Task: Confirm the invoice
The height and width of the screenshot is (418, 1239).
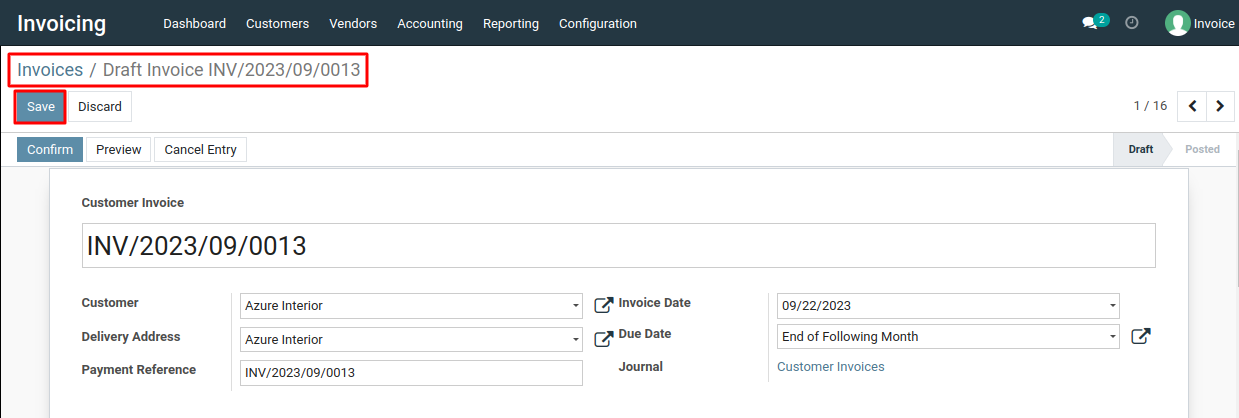Action: coord(50,150)
